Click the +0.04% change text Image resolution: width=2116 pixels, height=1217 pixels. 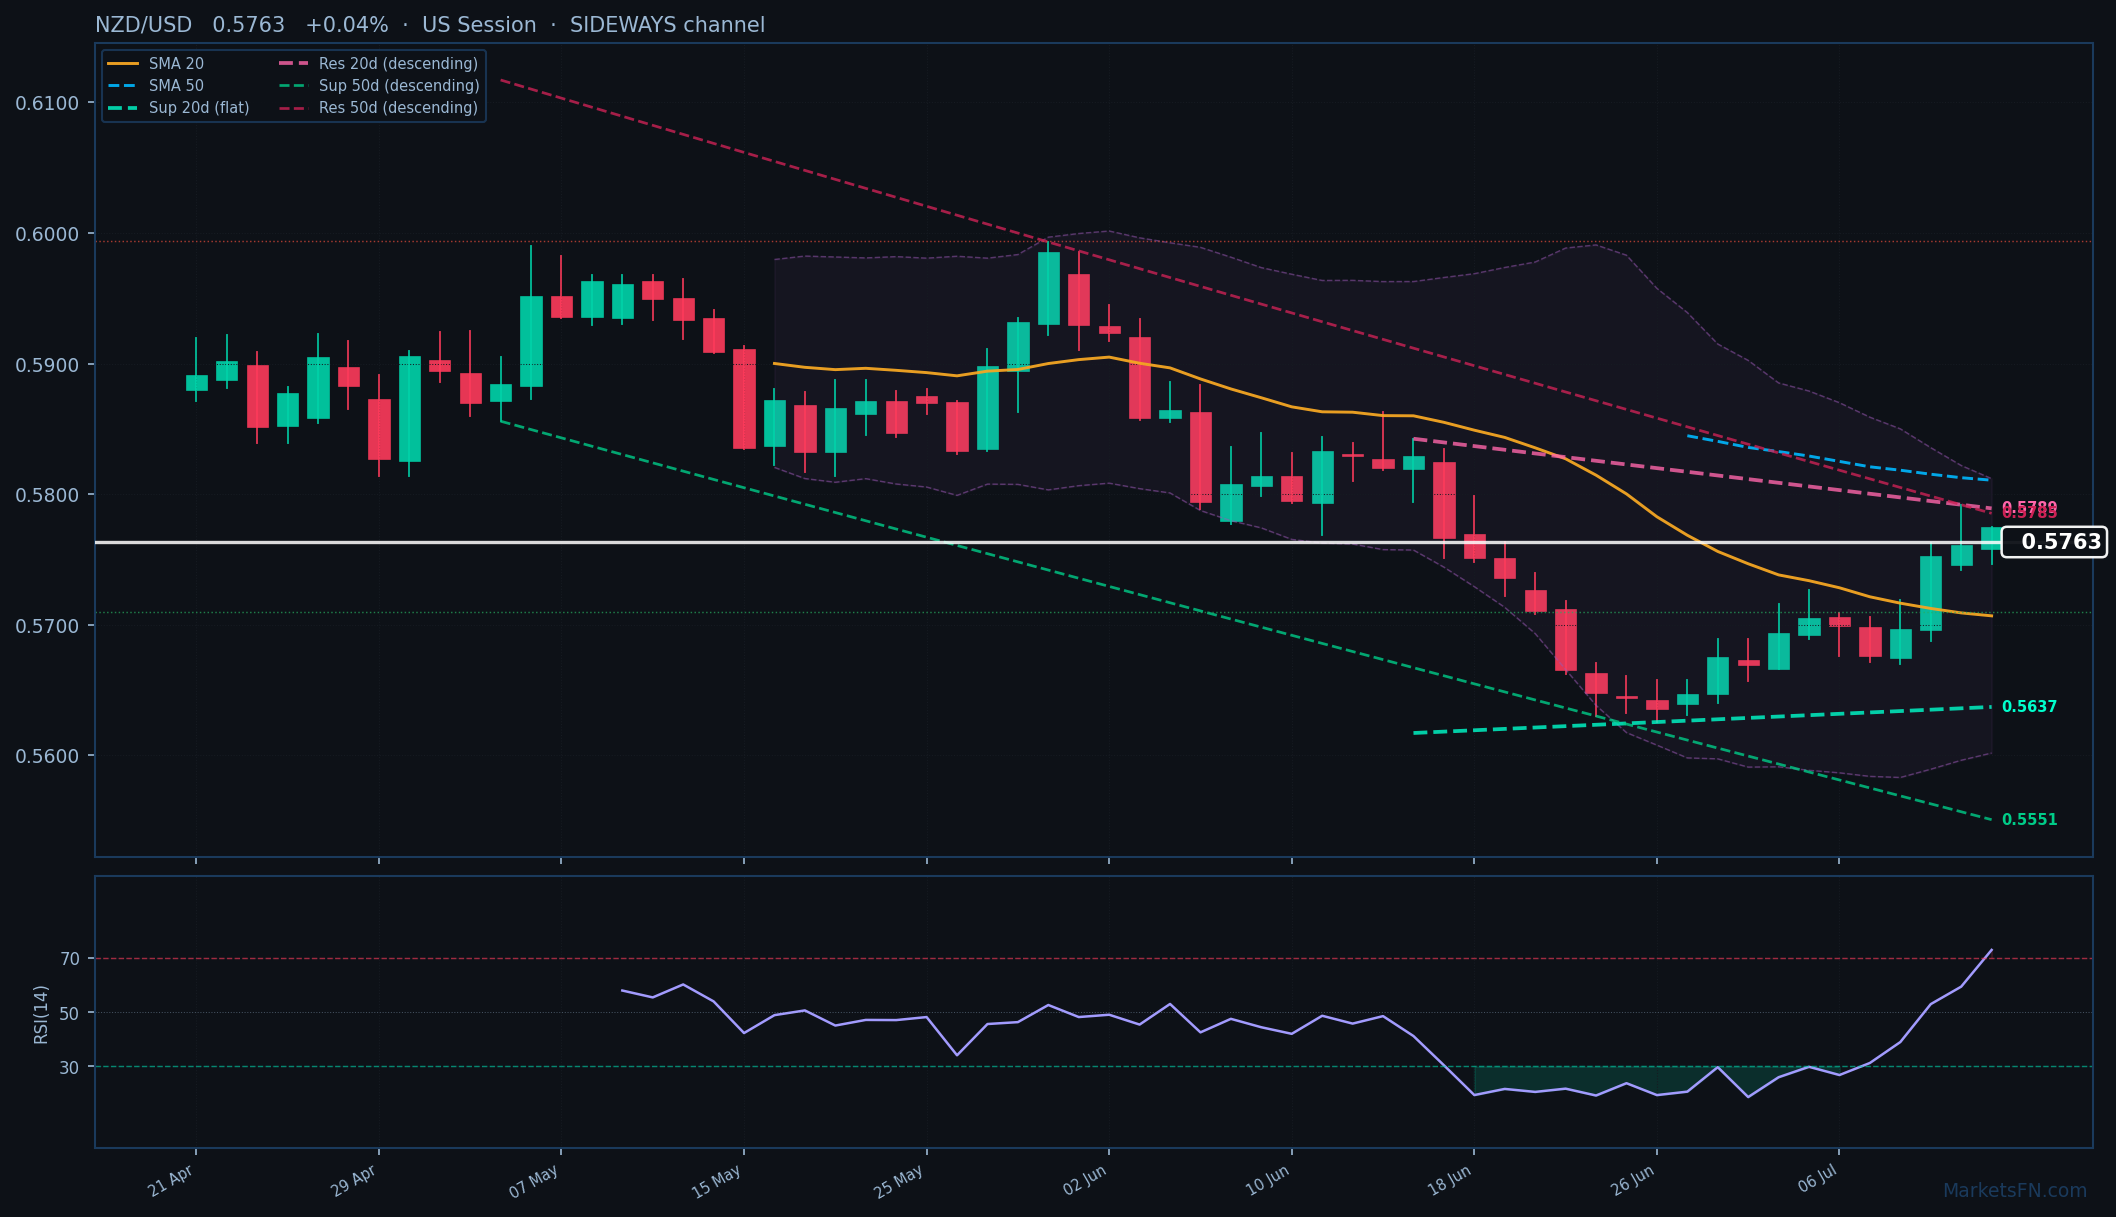pyautogui.click(x=347, y=25)
